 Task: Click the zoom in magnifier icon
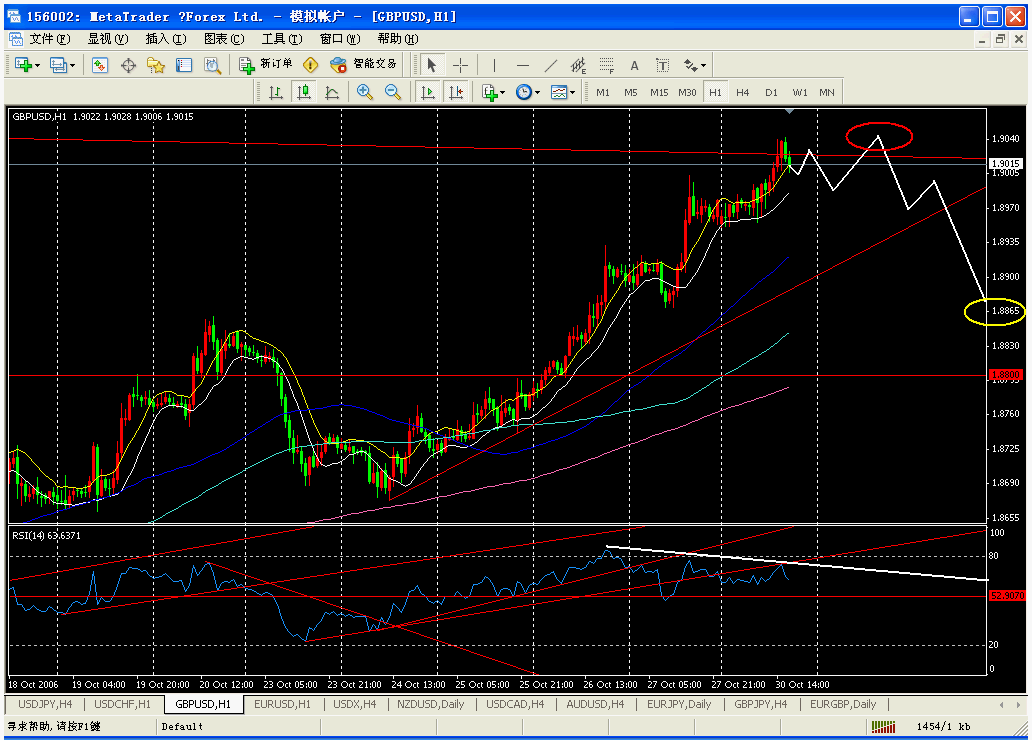coord(366,91)
